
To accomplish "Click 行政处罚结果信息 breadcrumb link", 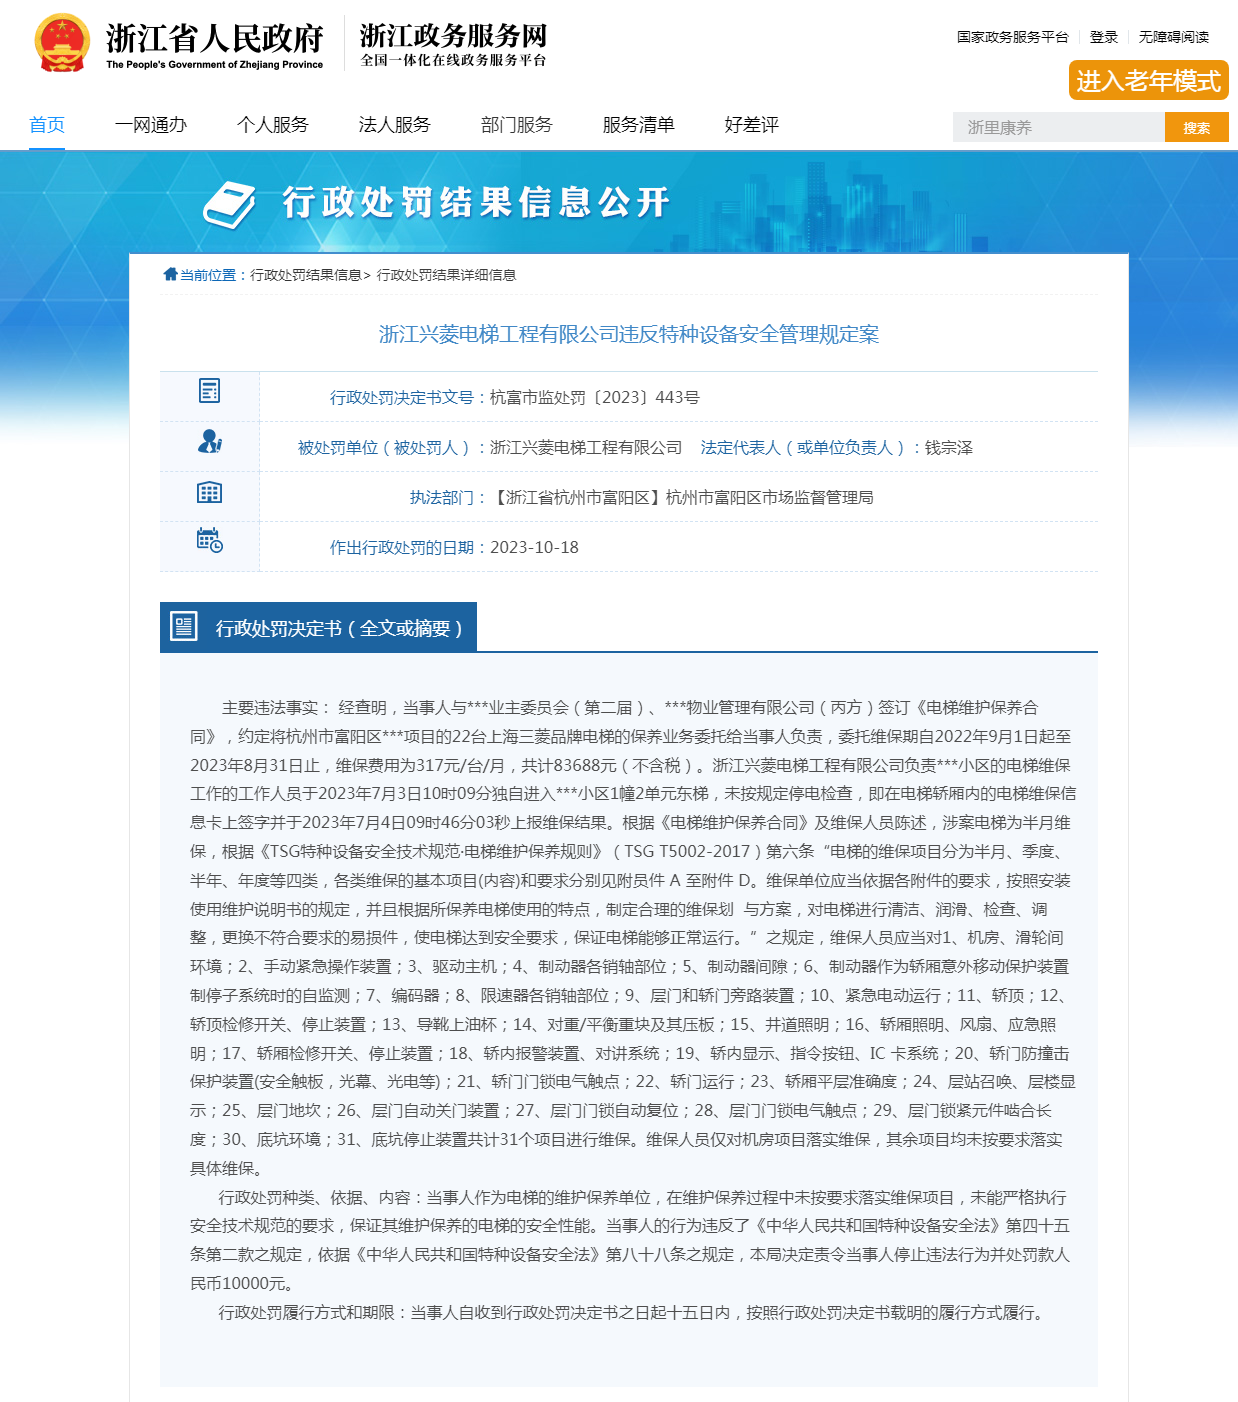I will 306,275.
